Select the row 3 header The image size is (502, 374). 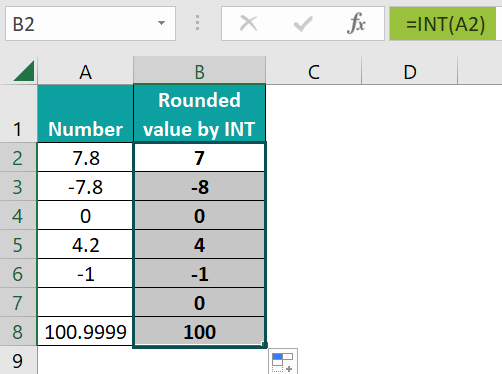point(18,186)
